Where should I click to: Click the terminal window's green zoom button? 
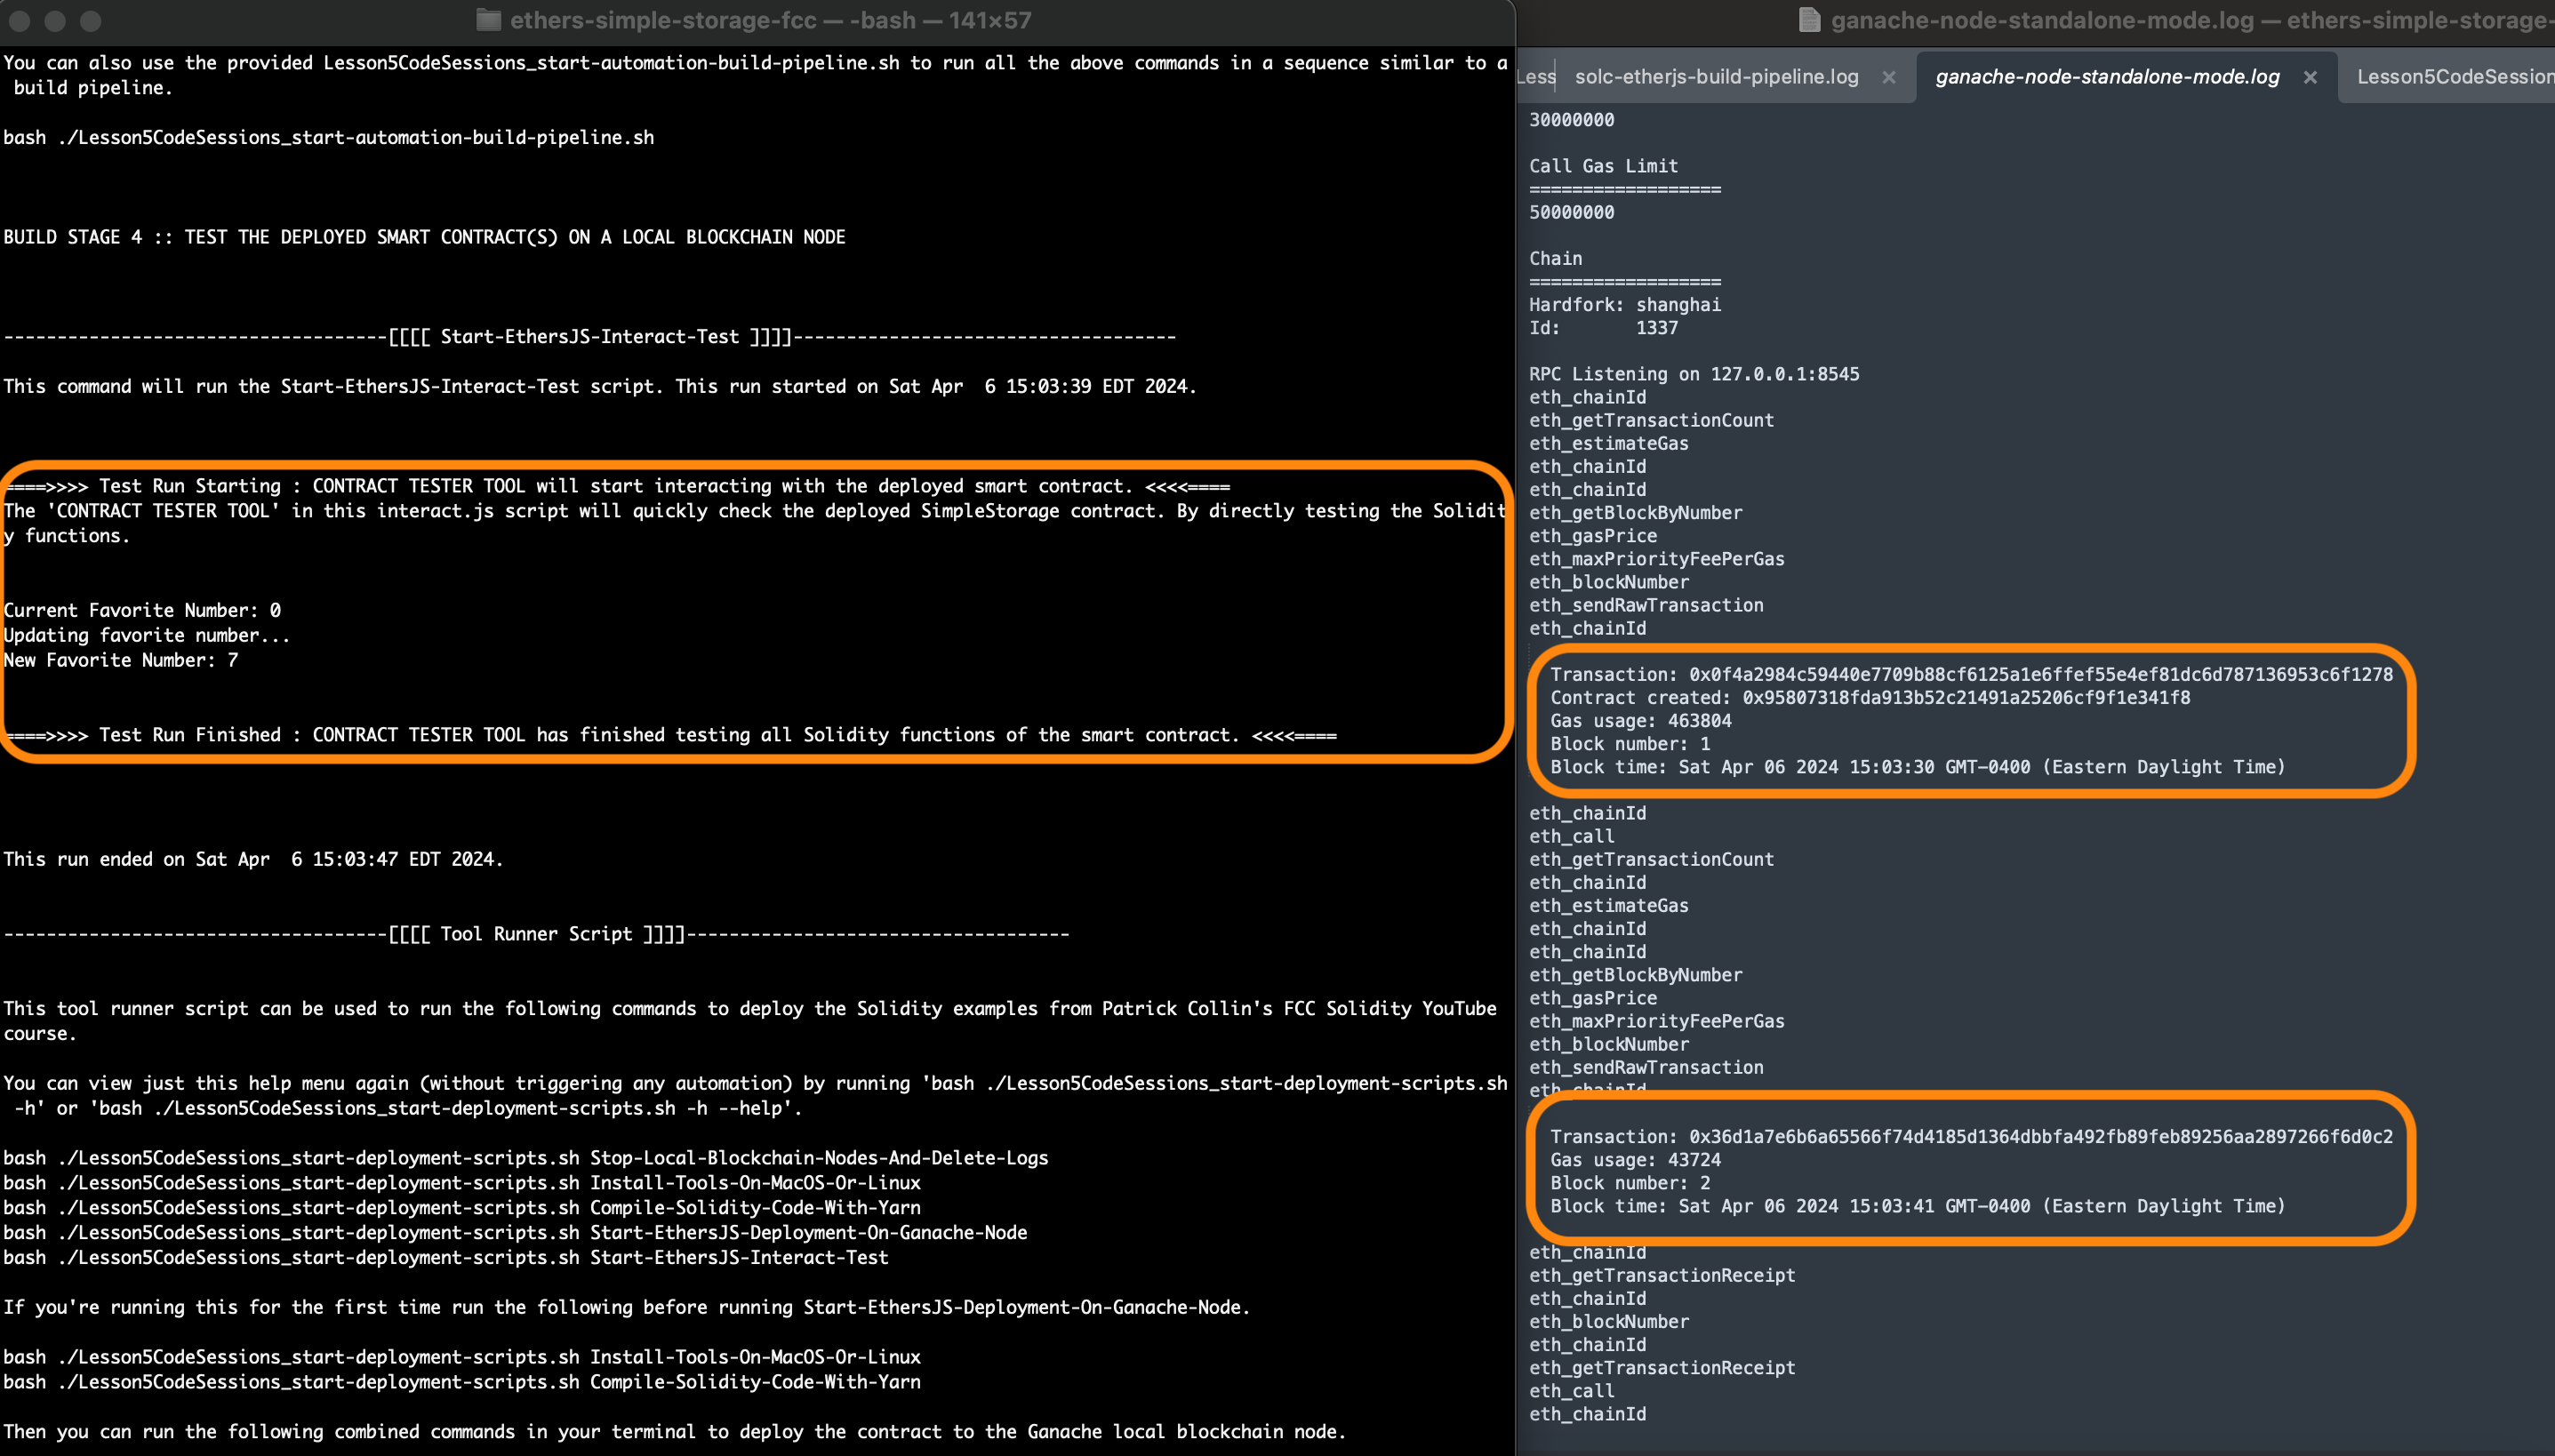(90, 20)
